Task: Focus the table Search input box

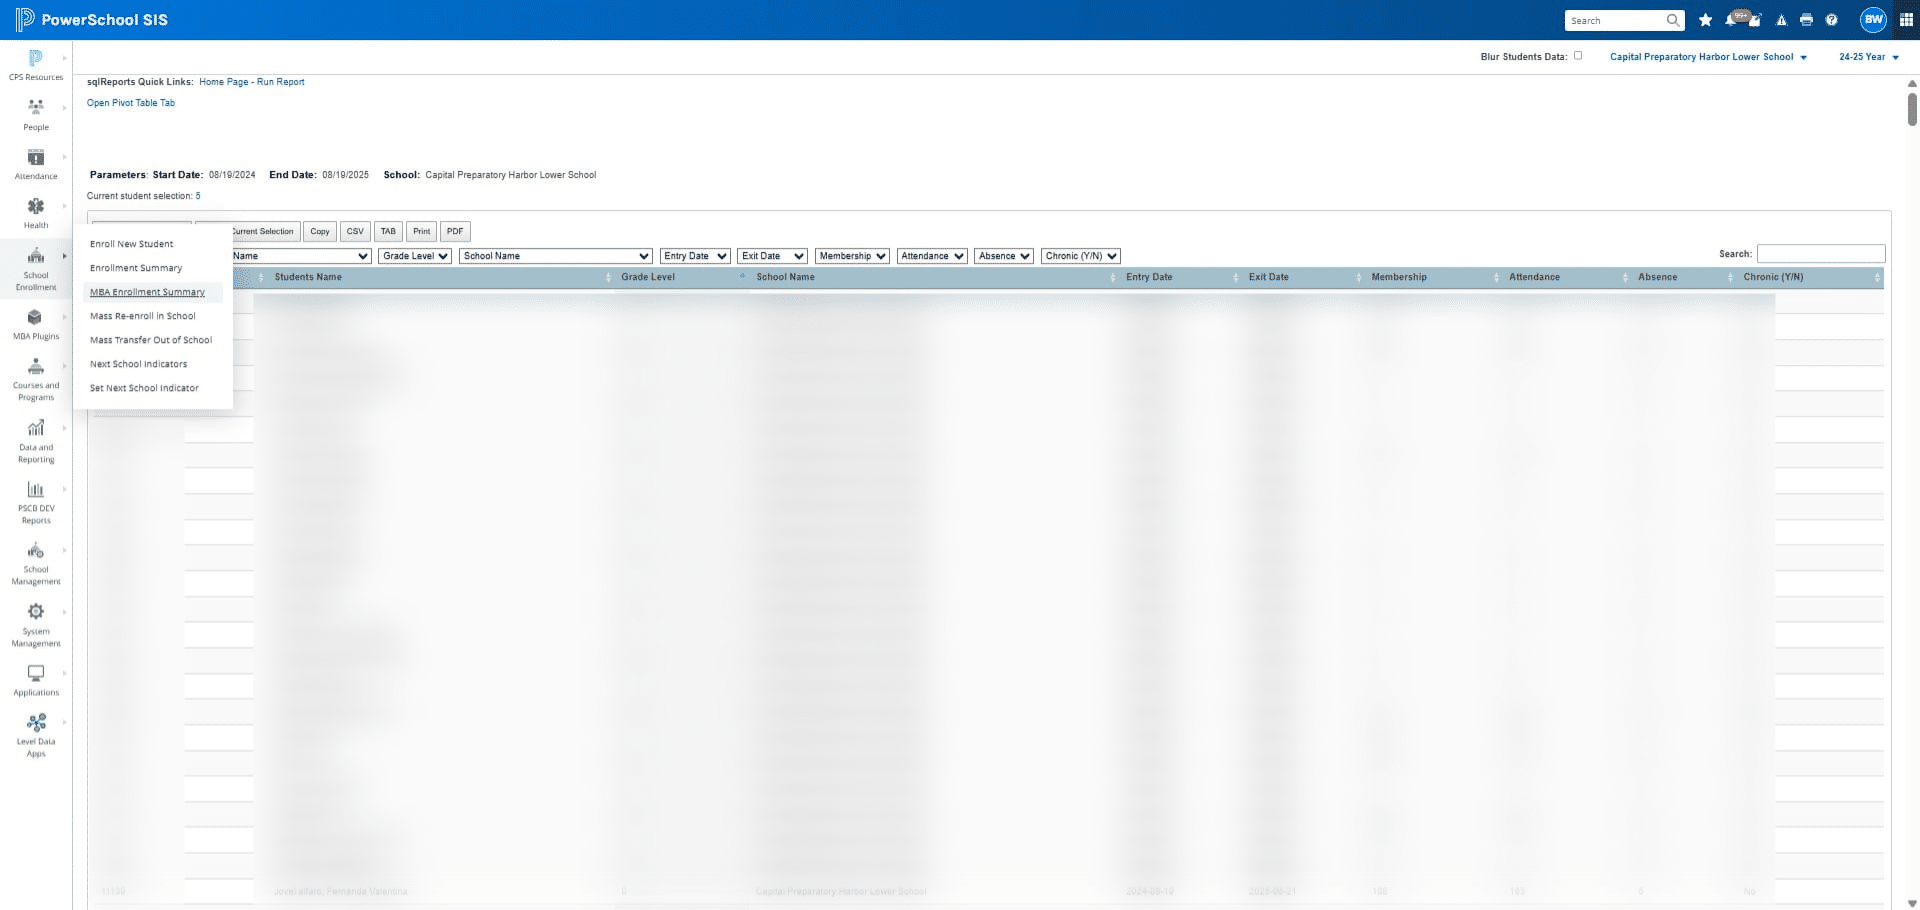Action: (1821, 254)
